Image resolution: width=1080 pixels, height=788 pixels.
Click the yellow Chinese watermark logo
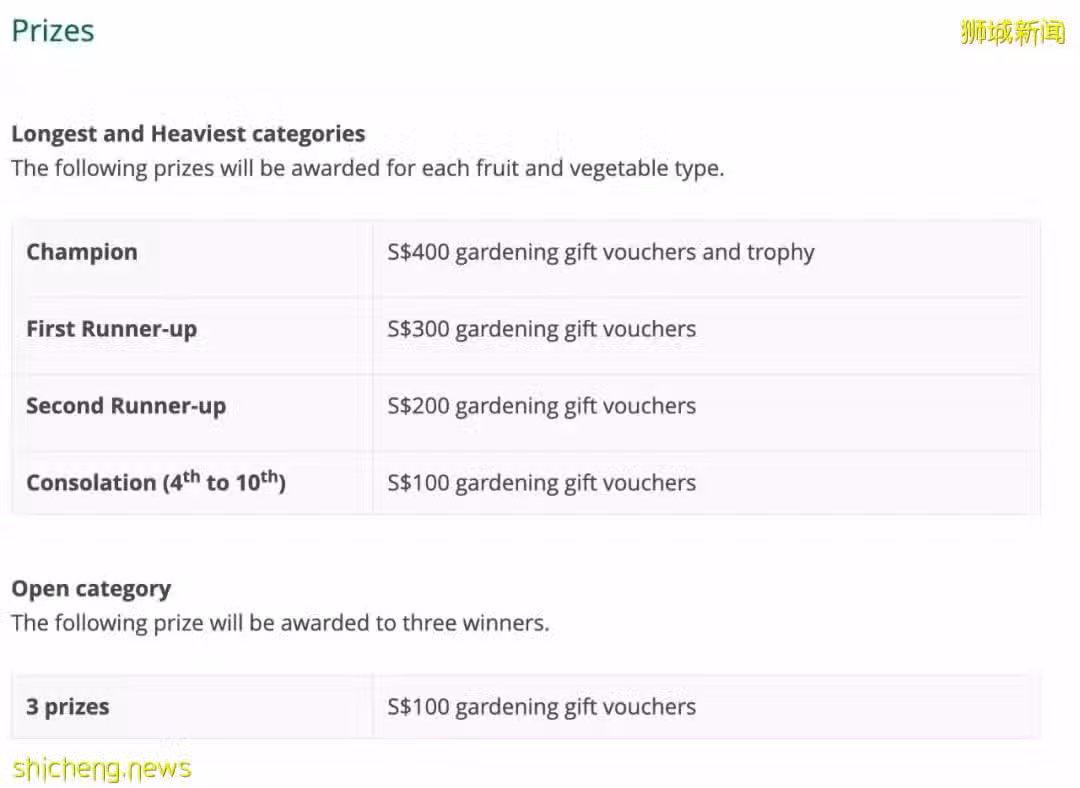click(x=1012, y=32)
